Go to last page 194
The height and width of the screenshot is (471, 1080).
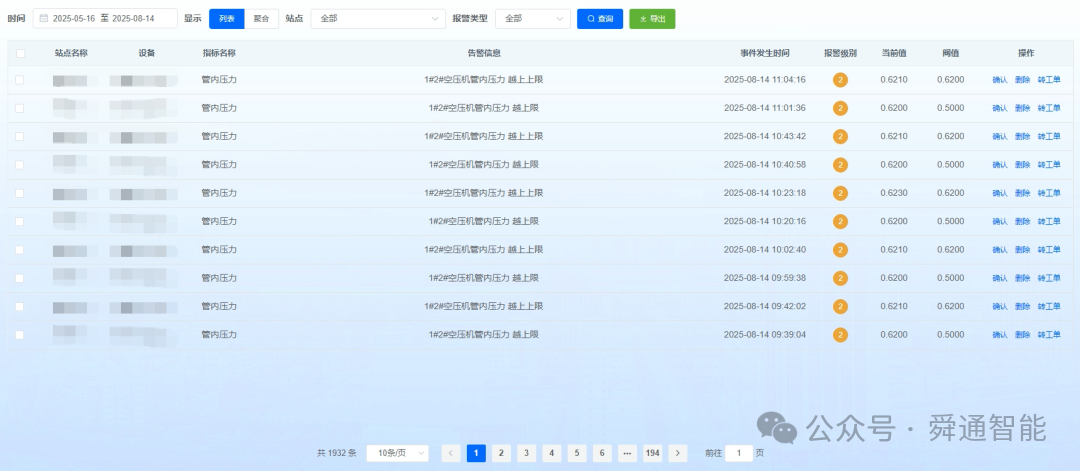click(x=652, y=453)
